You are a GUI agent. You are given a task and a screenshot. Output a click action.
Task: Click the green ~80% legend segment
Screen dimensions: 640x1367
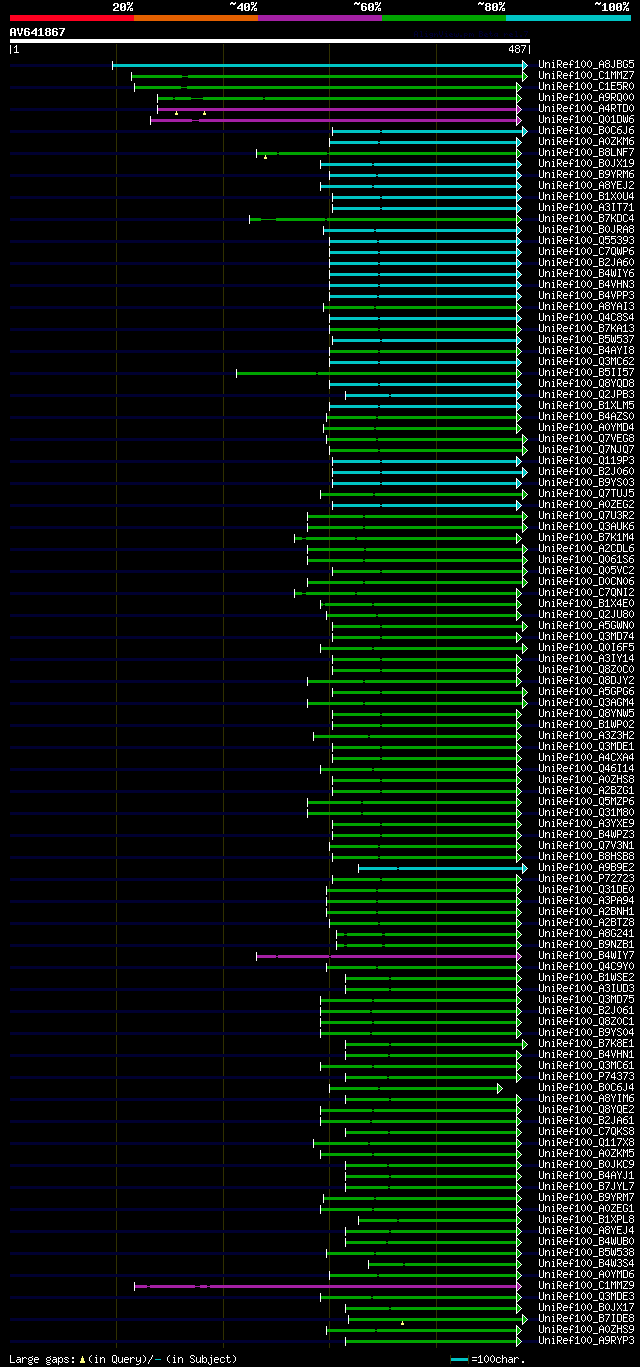[x=443, y=18]
